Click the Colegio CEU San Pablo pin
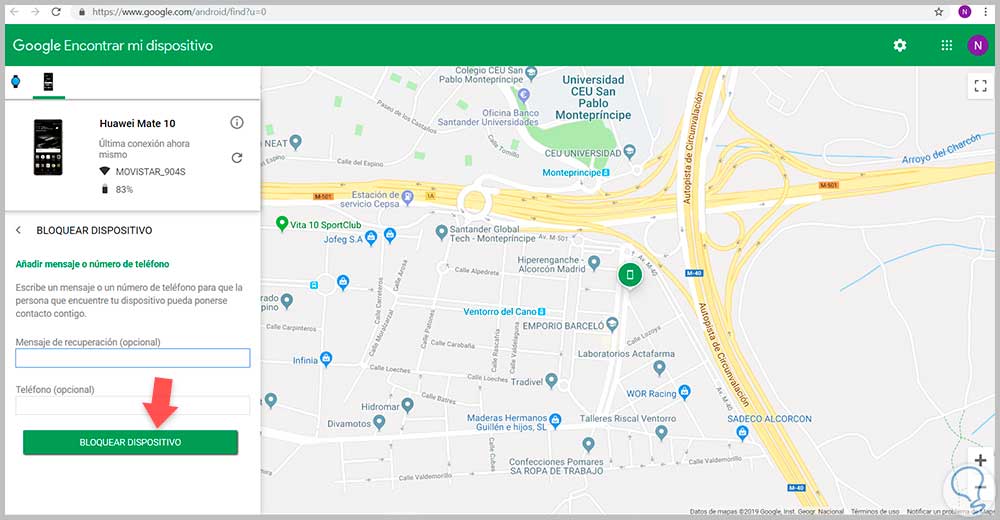Screen dimensions: 1000x520 tap(531, 73)
